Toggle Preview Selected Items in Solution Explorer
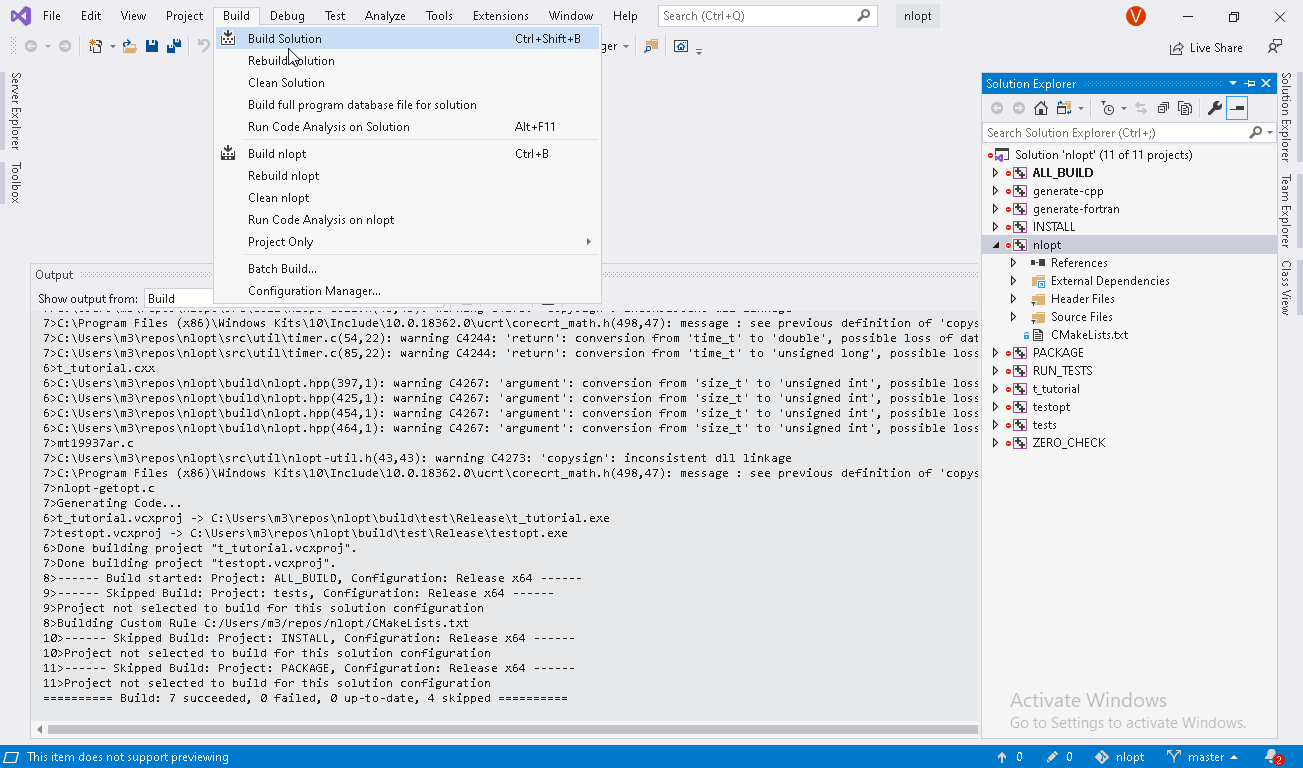Screen dimensions: 1303x768 (1237, 108)
